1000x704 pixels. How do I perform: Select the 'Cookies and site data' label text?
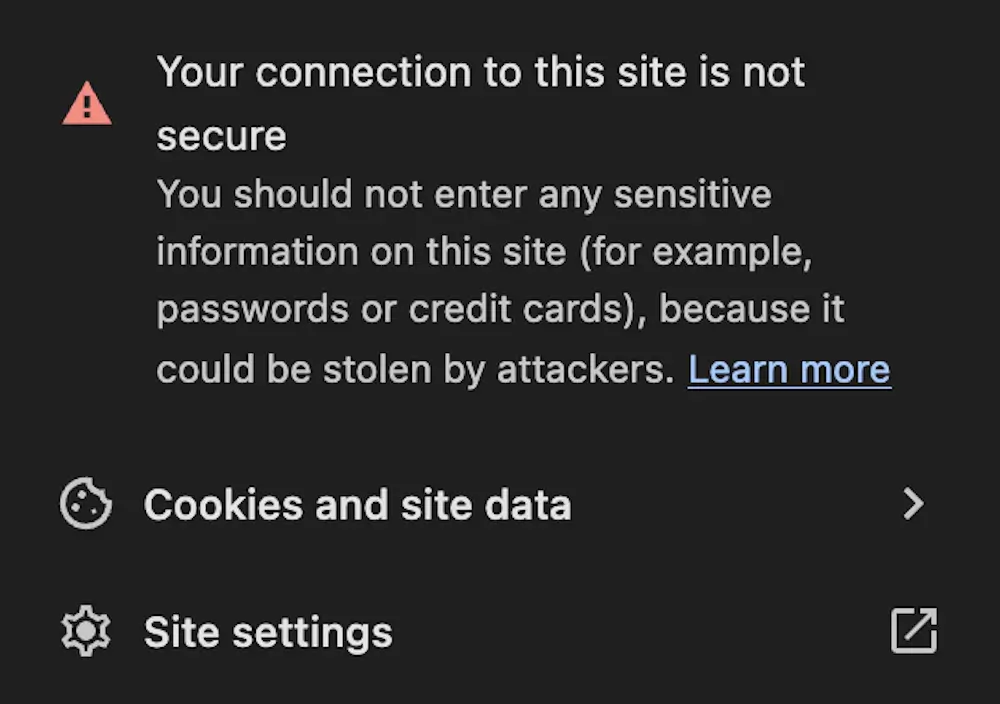(x=358, y=505)
